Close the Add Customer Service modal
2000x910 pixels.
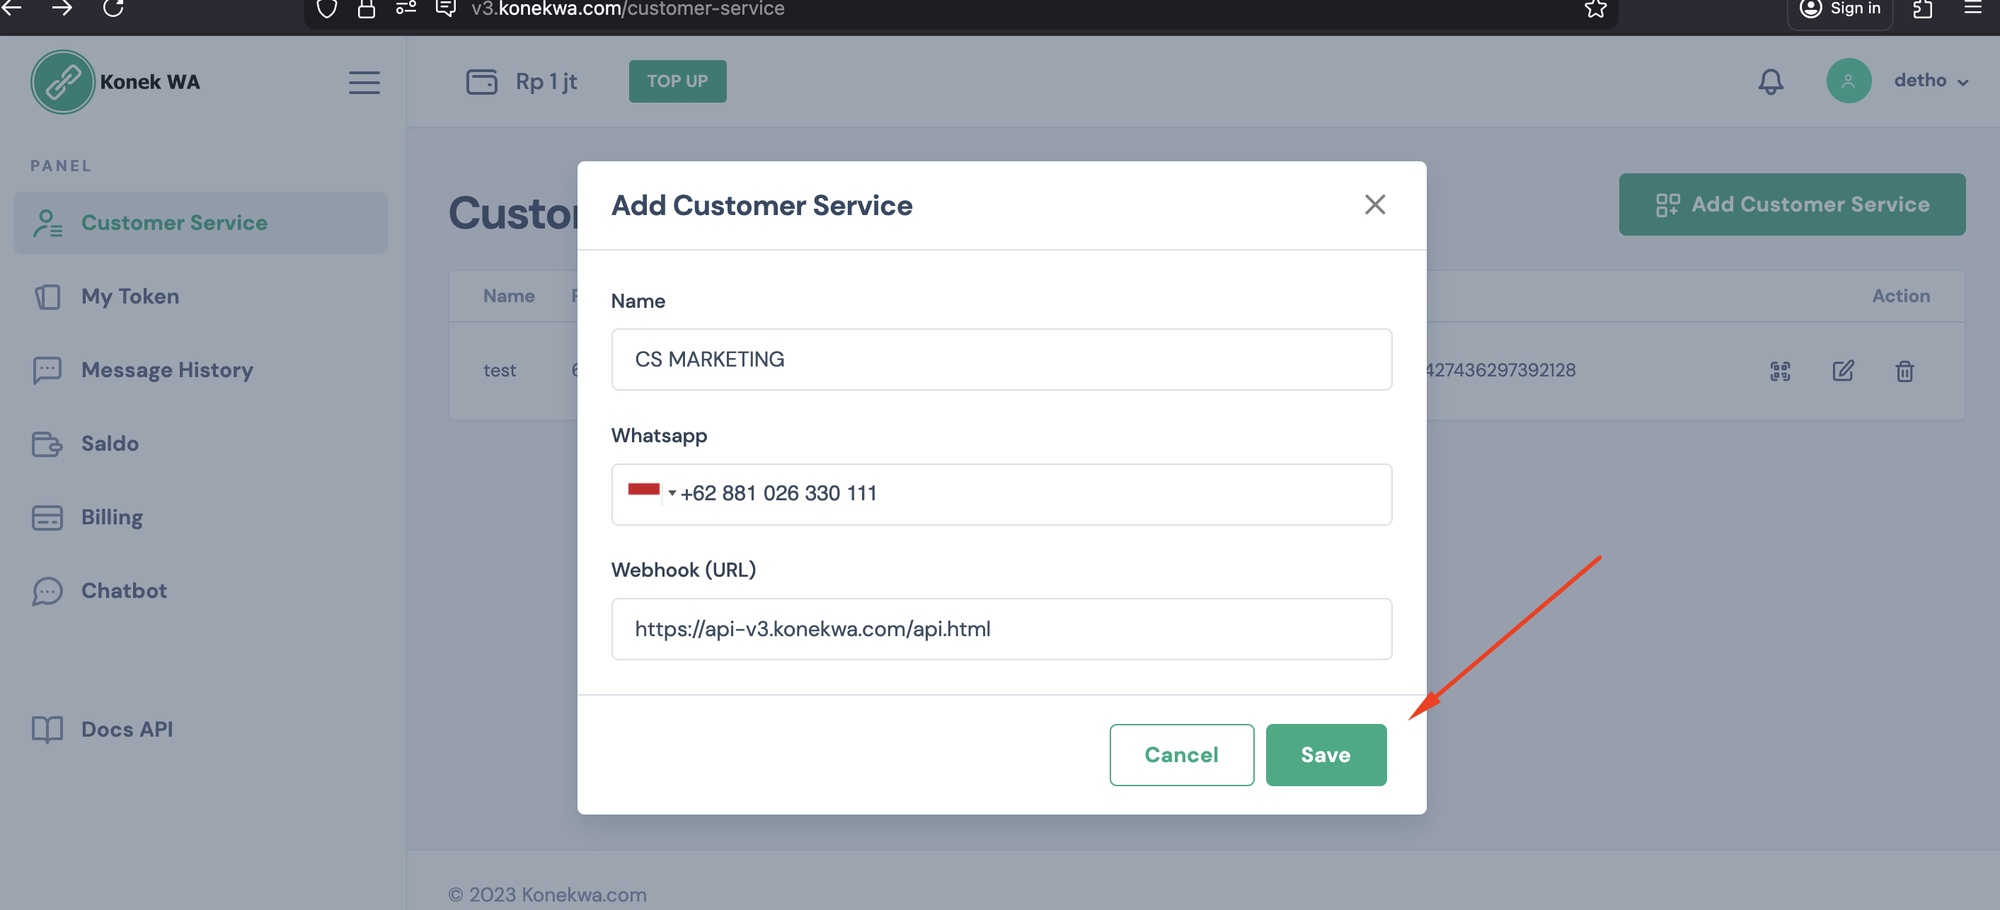[1374, 205]
